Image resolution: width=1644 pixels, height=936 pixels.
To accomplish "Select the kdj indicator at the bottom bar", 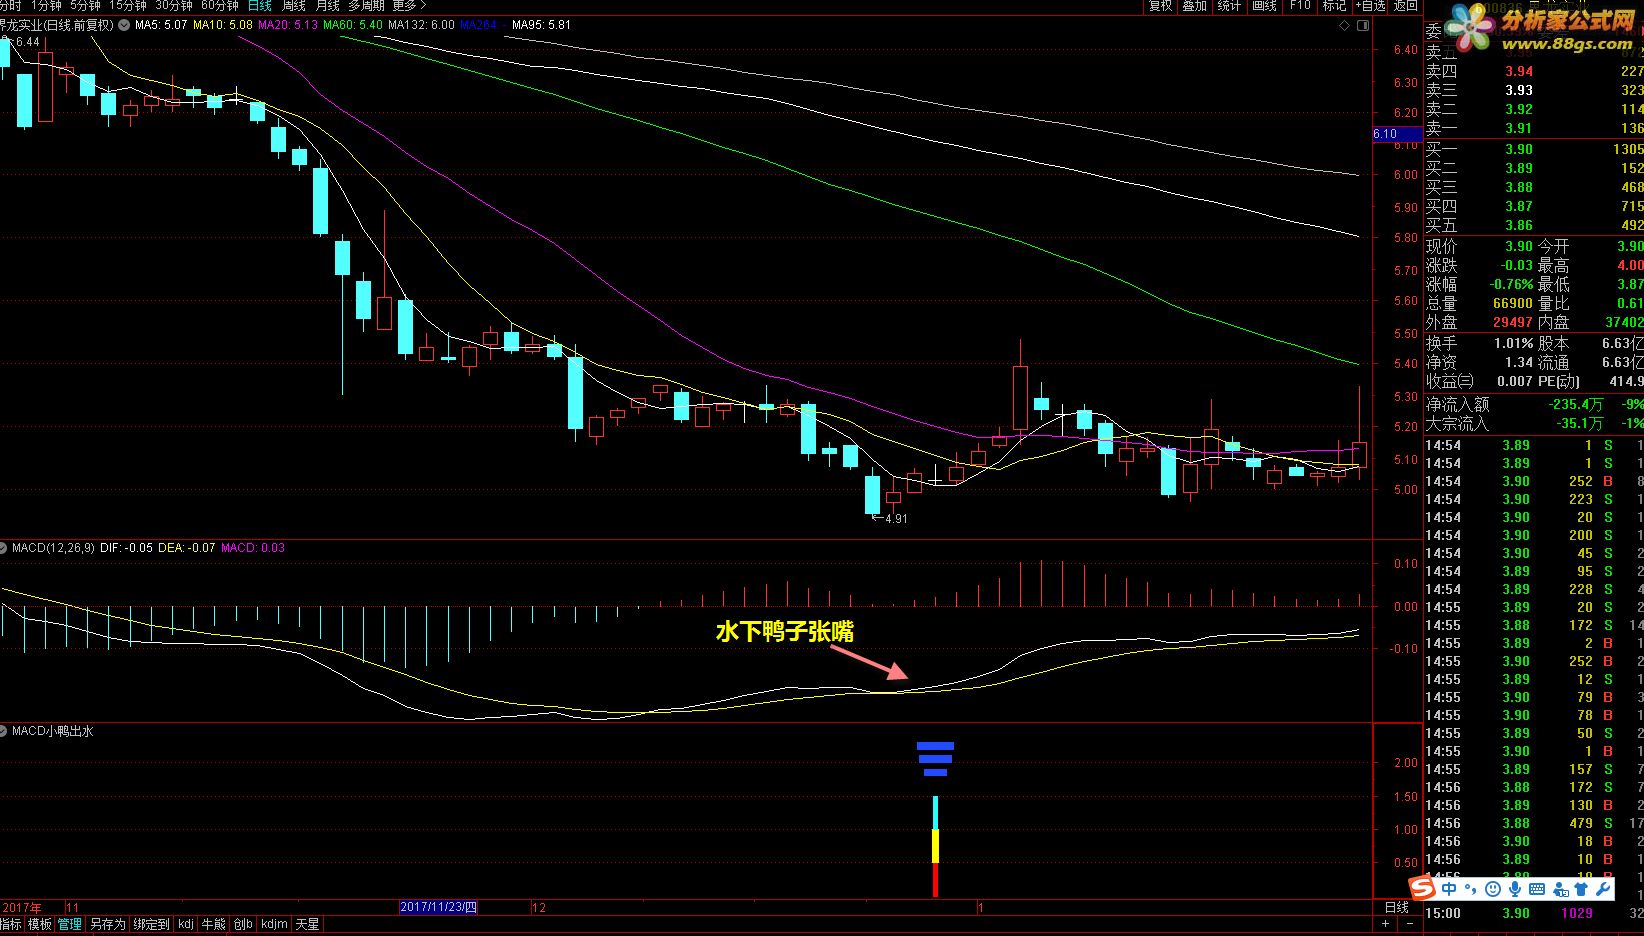I will (x=186, y=924).
